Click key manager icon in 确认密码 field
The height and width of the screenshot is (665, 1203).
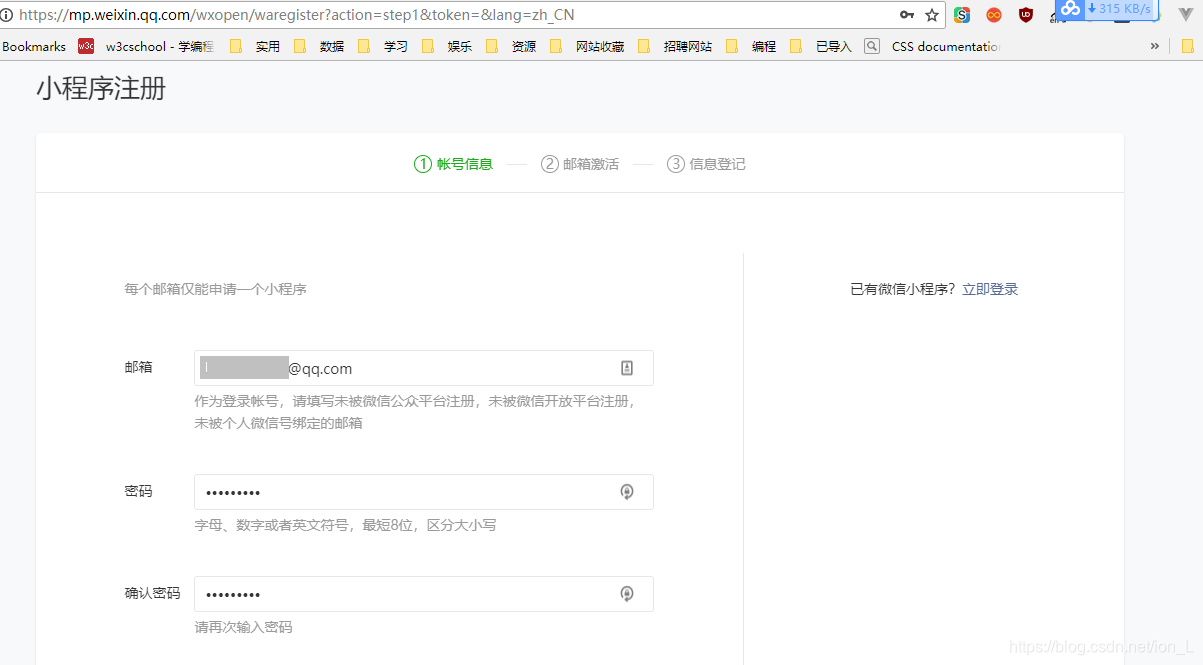[627, 594]
